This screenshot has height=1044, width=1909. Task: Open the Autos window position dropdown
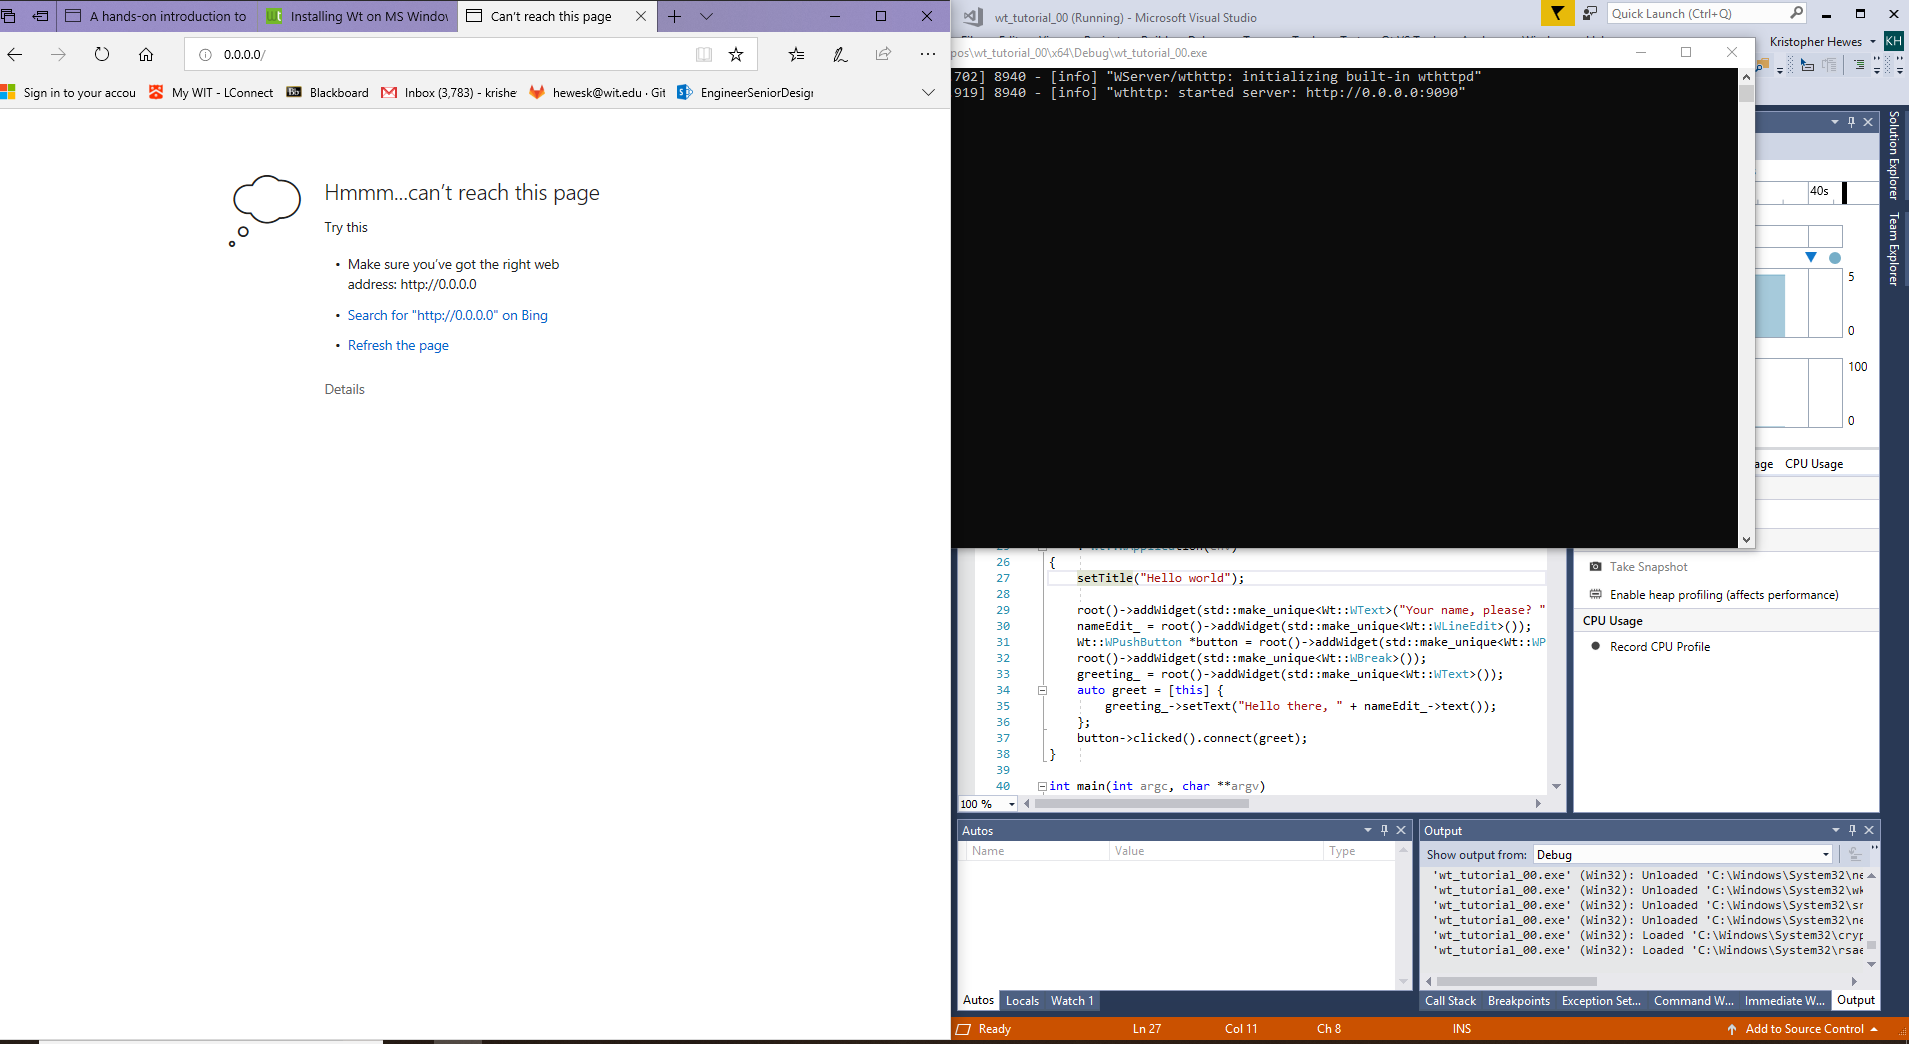[1367, 830]
